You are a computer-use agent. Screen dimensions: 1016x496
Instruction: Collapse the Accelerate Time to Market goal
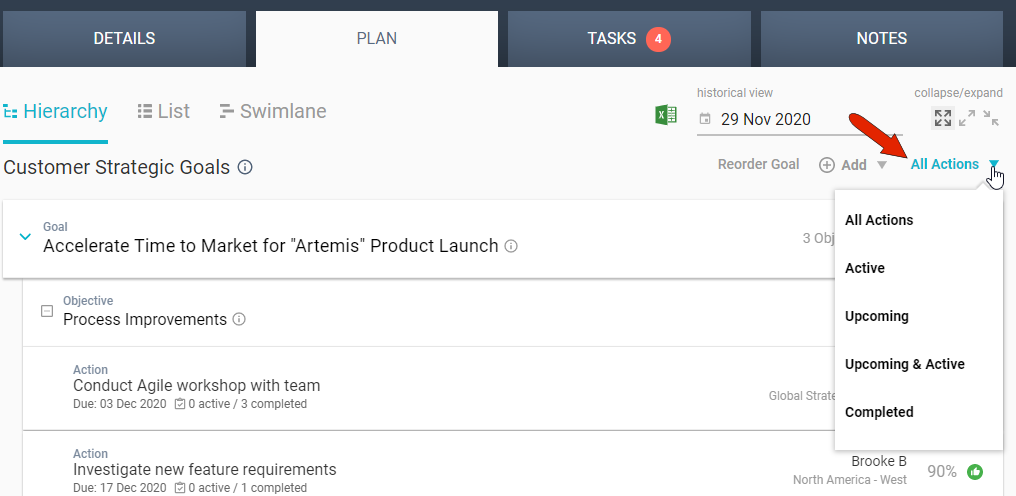(x=26, y=237)
